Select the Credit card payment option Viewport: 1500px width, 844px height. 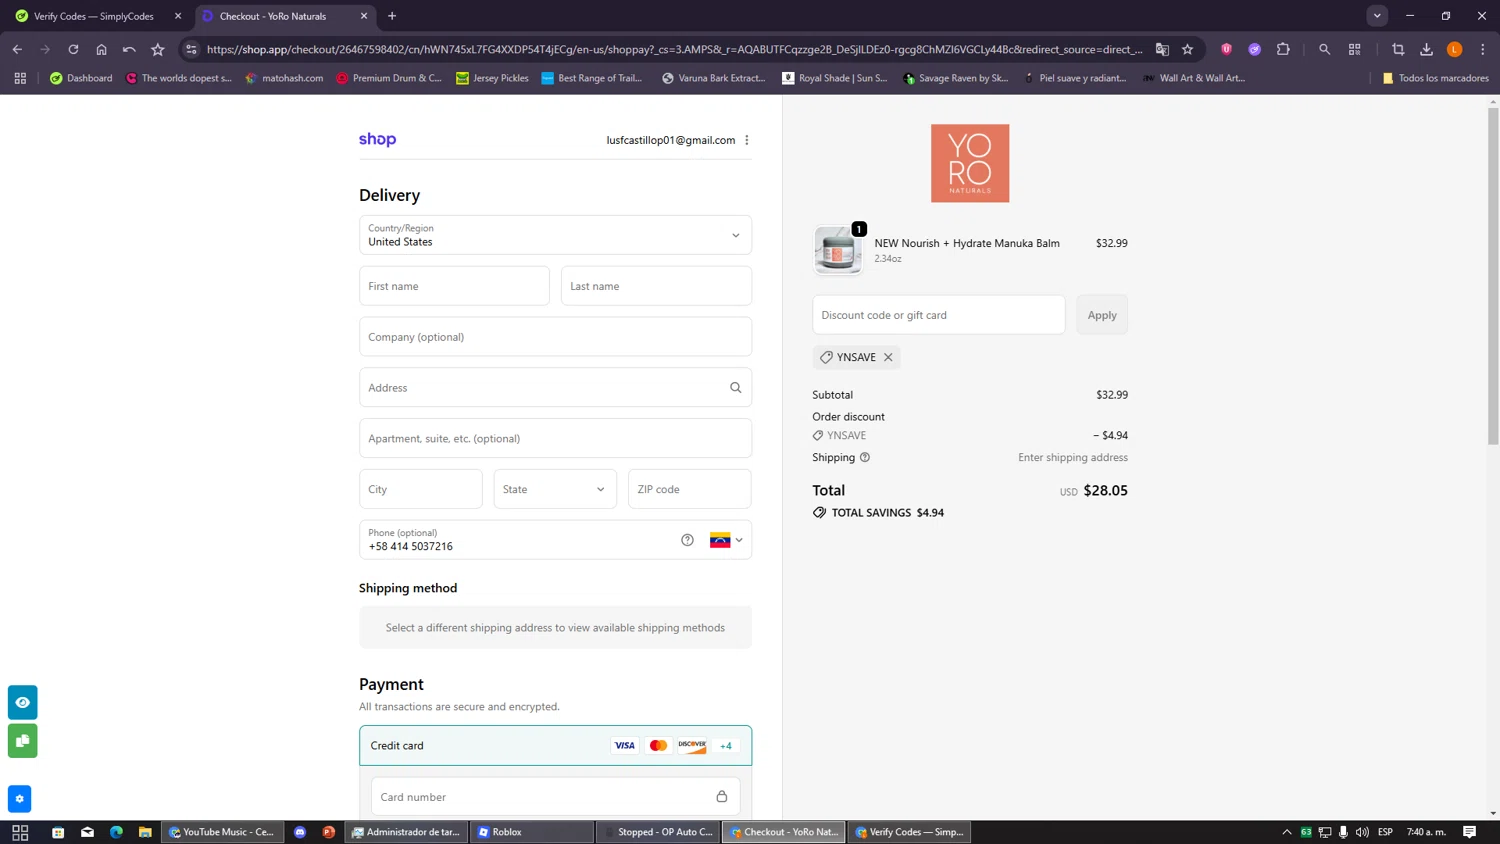click(555, 745)
